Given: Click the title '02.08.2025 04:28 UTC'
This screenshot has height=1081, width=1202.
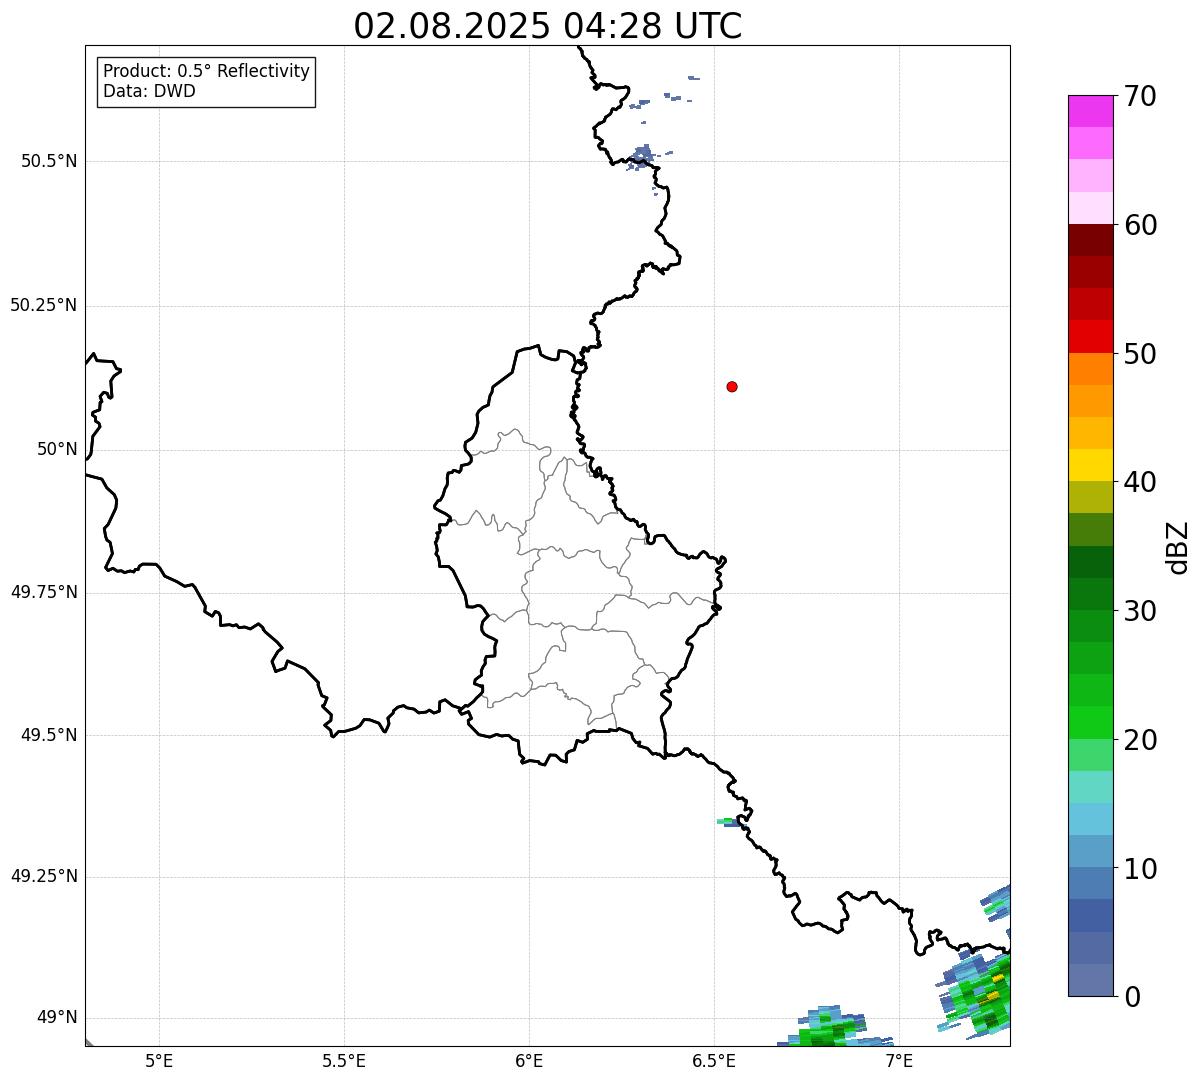Looking at the screenshot, I should point(548,26).
